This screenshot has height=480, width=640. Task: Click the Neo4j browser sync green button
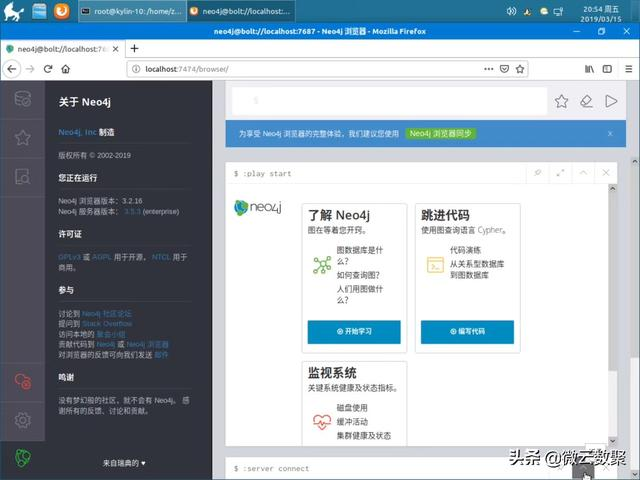point(440,133)
